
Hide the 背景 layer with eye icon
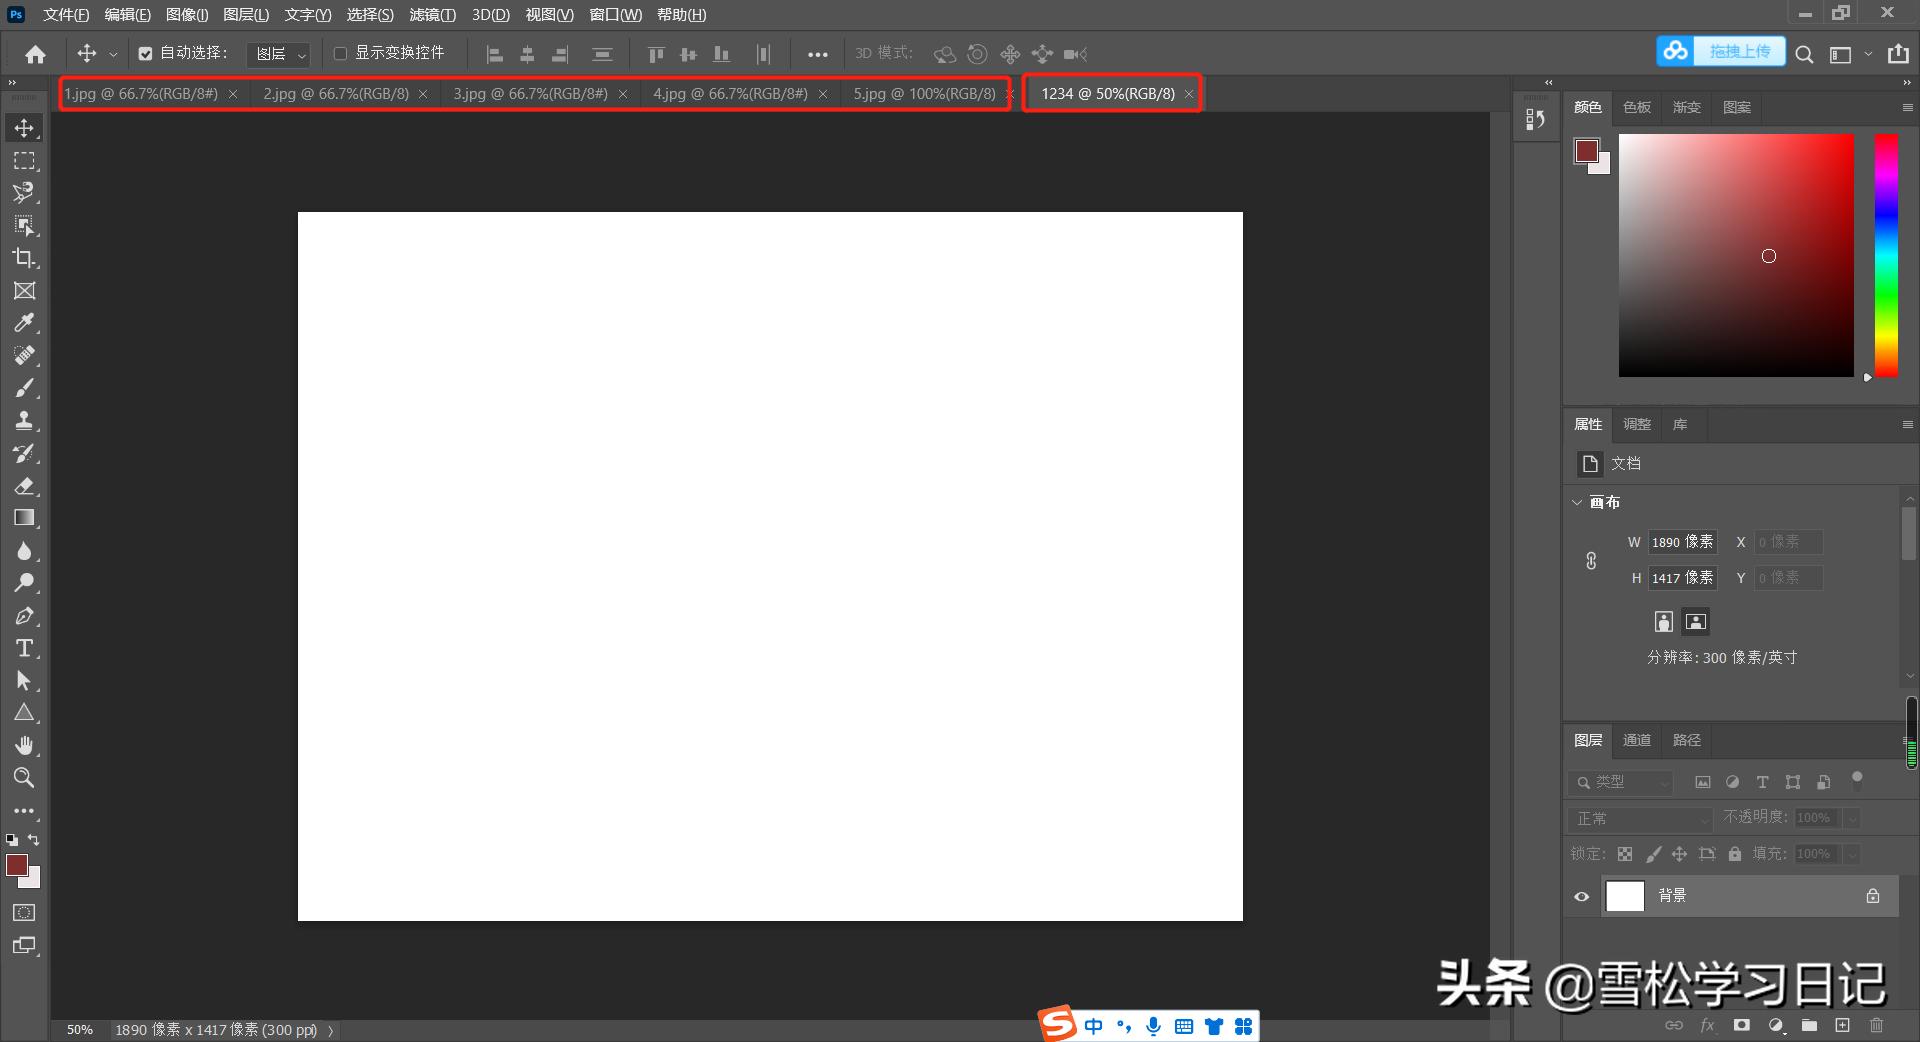(1581, 896)
